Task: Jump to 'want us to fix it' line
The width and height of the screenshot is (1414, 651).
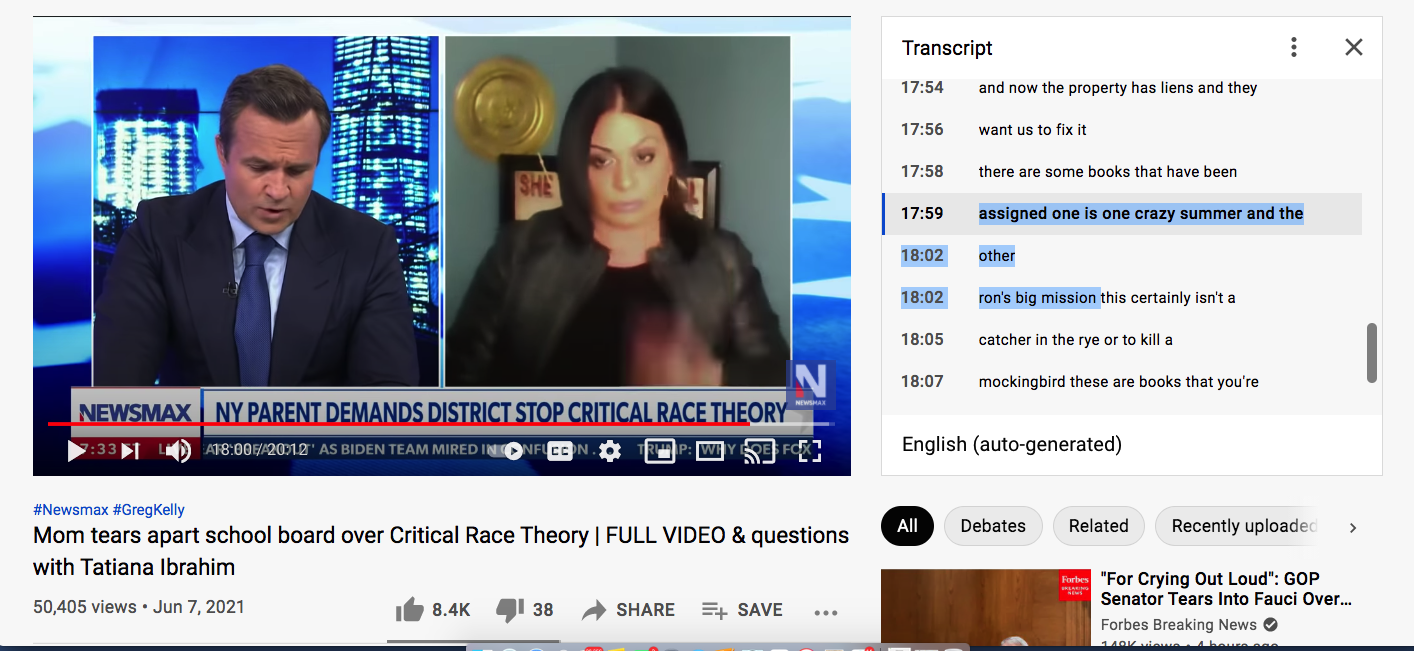Action: [x=1122, y=130]
